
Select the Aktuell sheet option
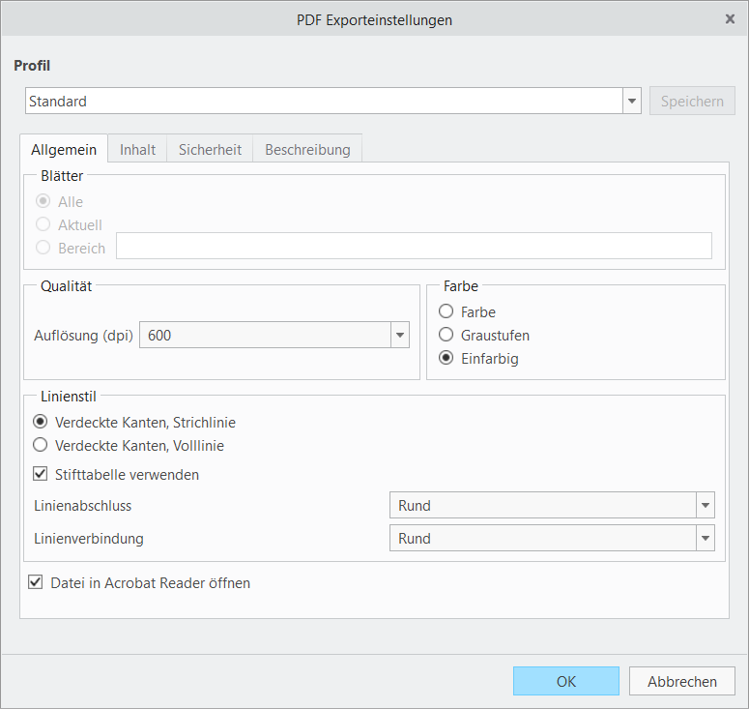[43, 225]
